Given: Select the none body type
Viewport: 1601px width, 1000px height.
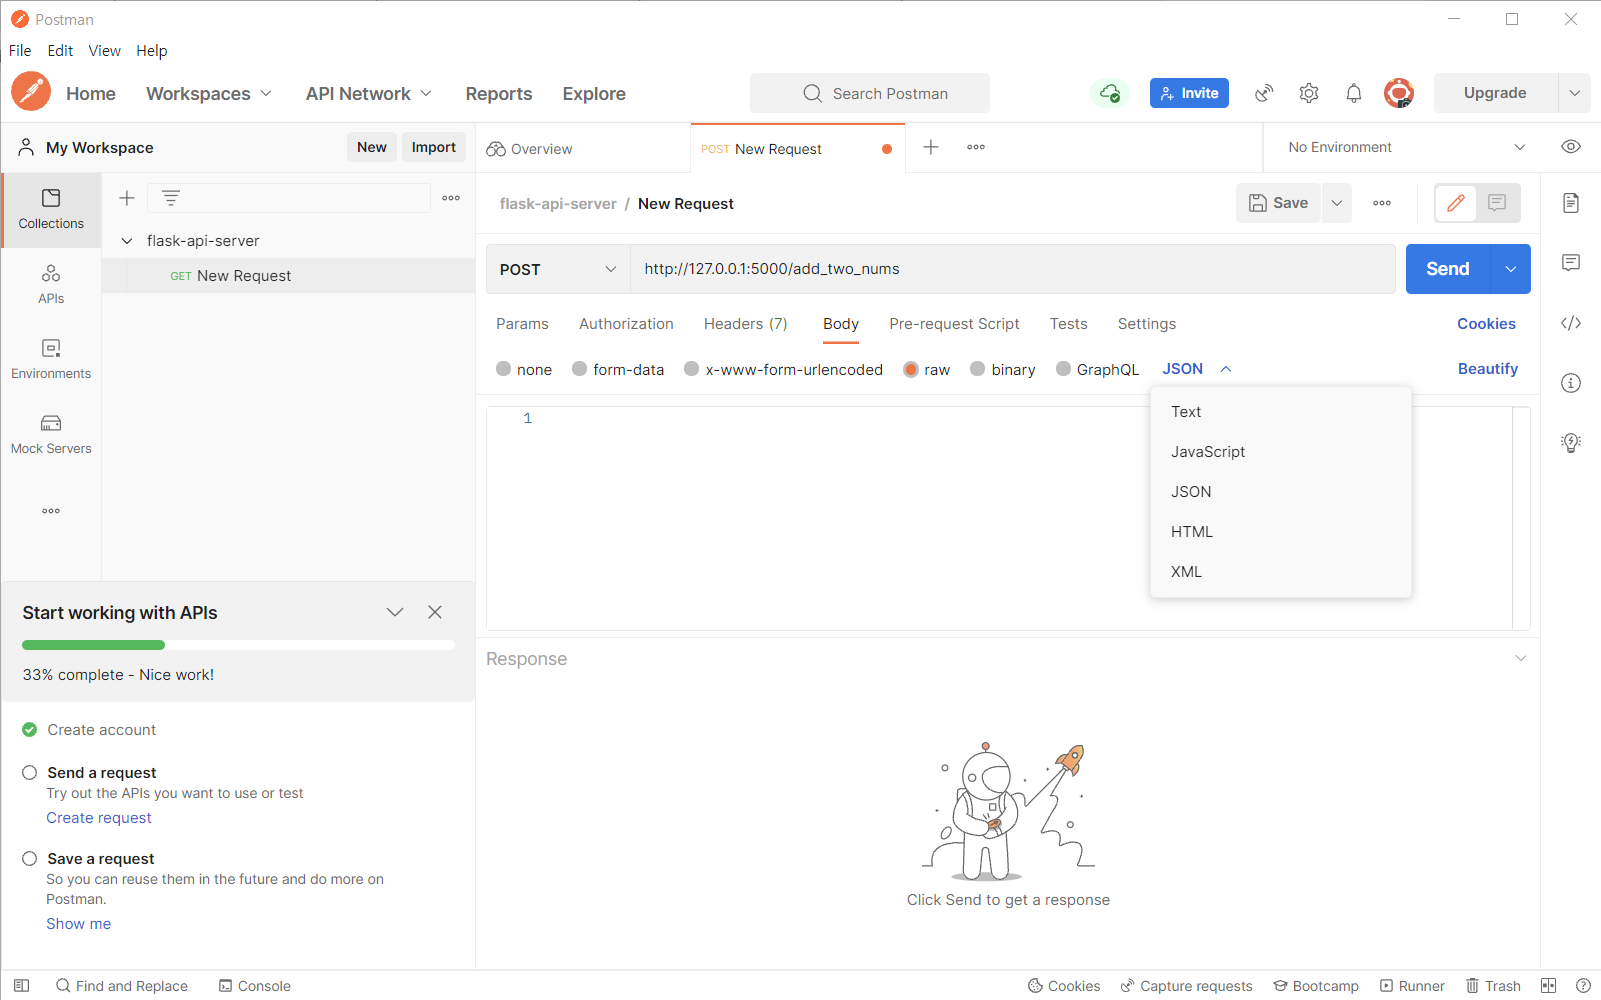Looking at the screenshot, I should 504,369.
